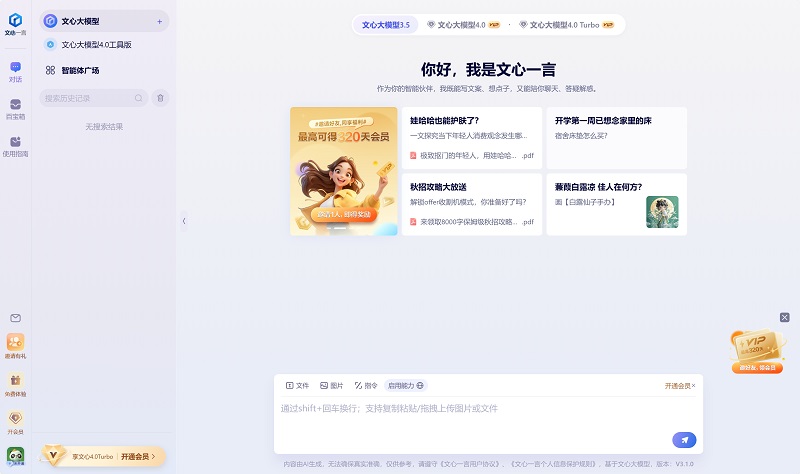This screenshot has height=474, width=800.
Task: Click the 宿舍床垫怎么买? text
Action: click(581, 136)
